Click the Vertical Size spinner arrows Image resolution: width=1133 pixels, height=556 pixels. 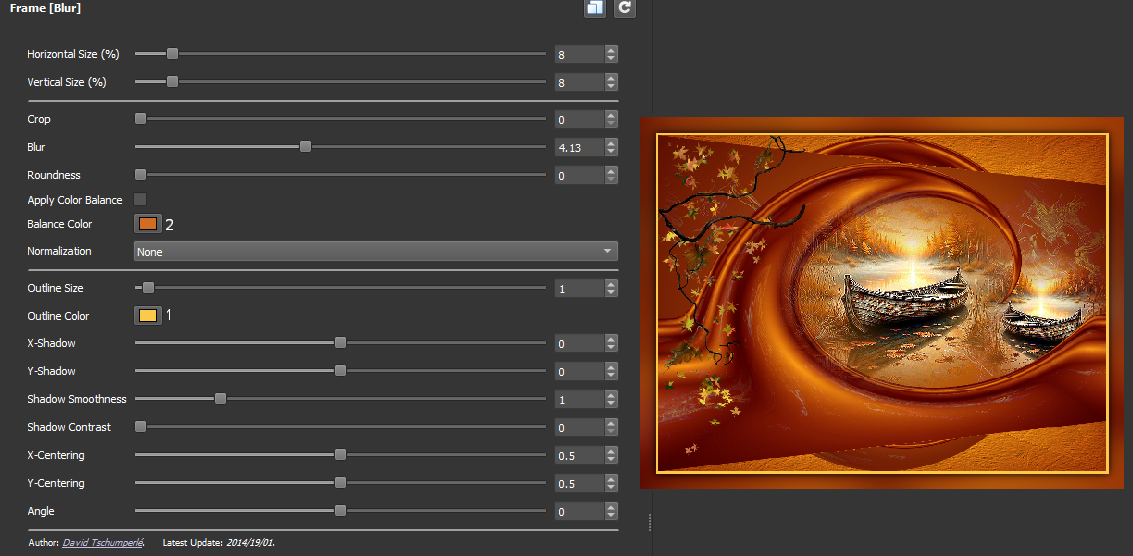[611, 82]
